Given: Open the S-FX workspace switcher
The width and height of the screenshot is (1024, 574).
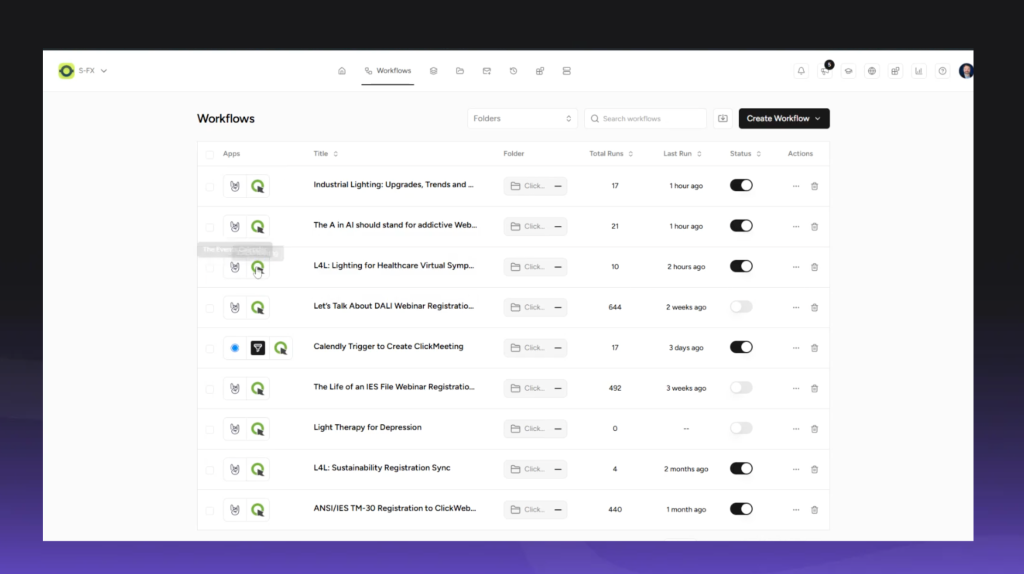Looking at the screenshot, I should (83, 71).
